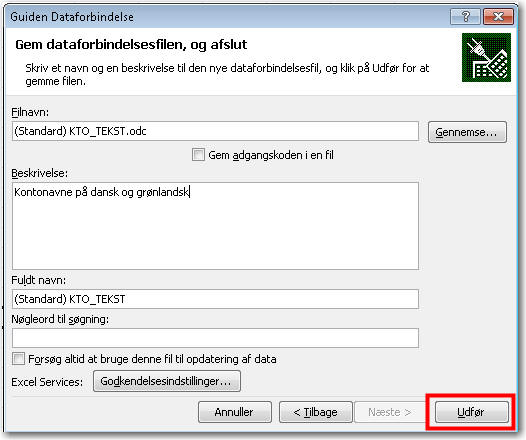This screenshot has height=440, width=526.
Task: Click the Beskrivelse label
Action: (40, 173)
